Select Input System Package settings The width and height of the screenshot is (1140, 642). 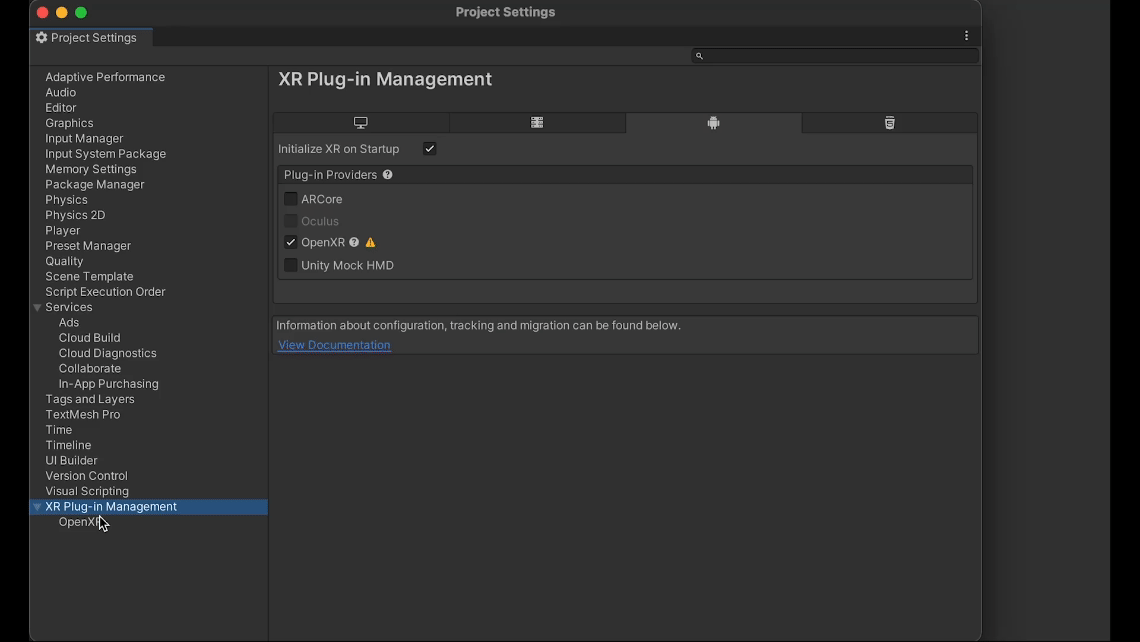[105, 153]
